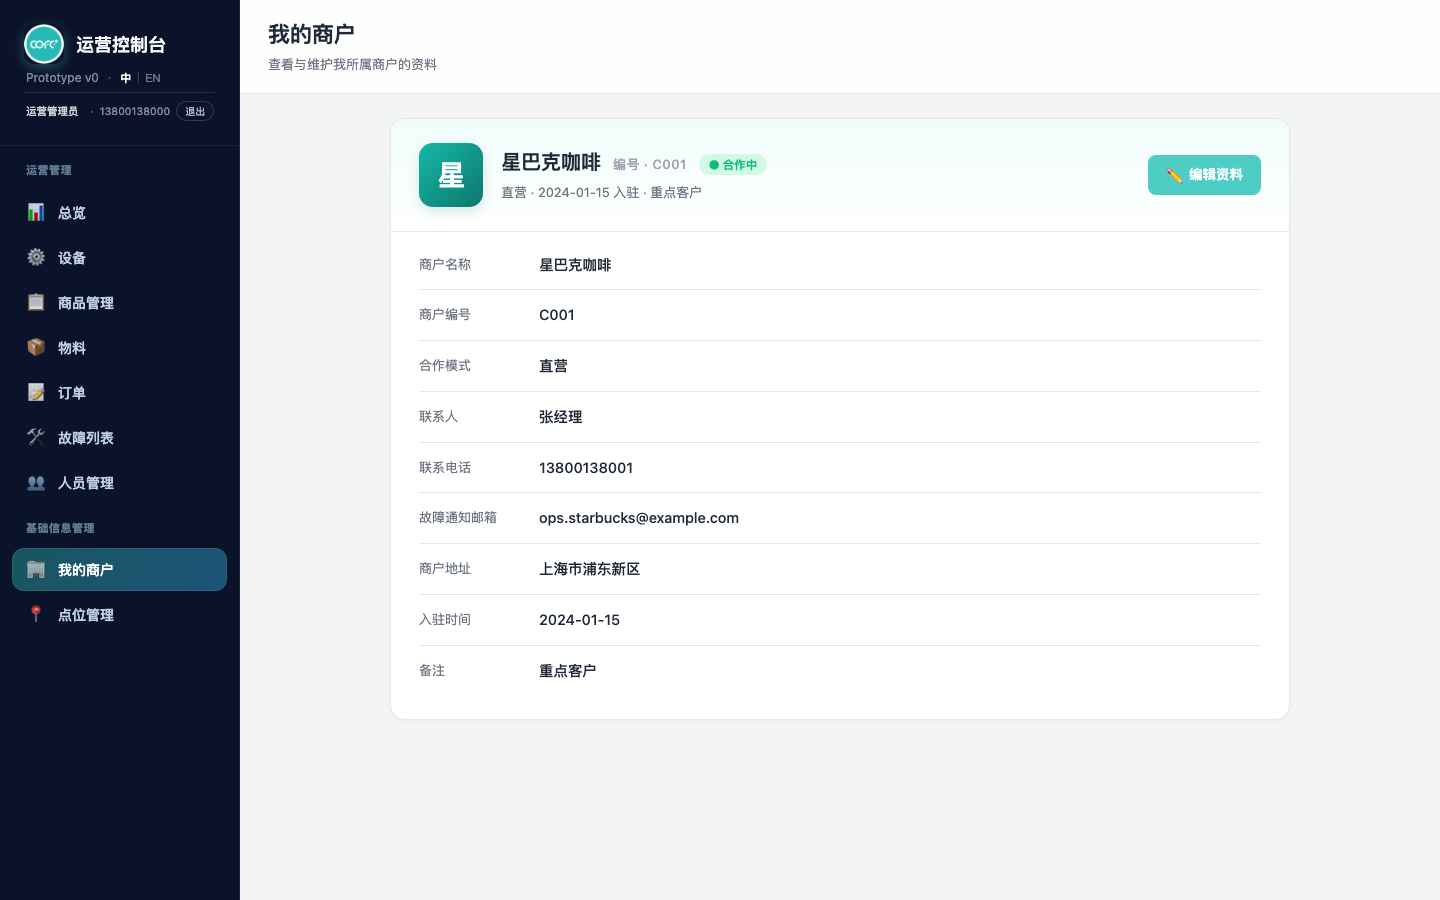Click the 基础信息管理 section header
Viewport: 1440px width, 900px height.
point(60,528)
